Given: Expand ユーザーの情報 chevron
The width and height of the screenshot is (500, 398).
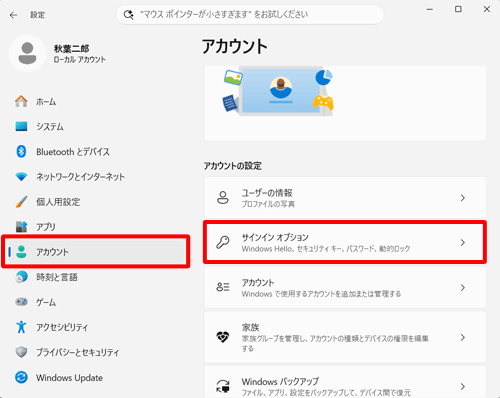Looking at the screenshot, I should (463, 198).
